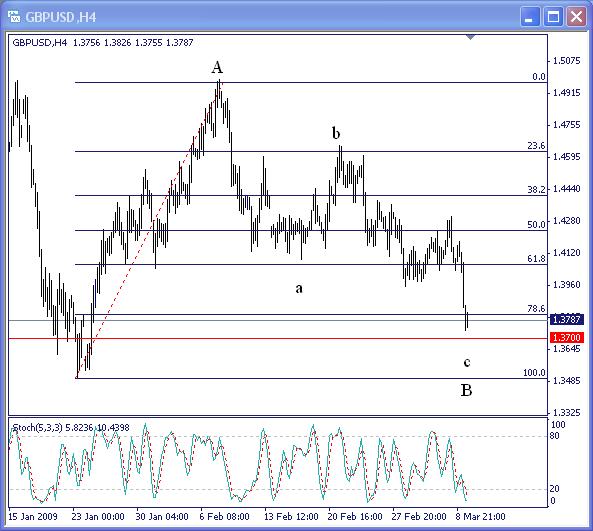Click the 20 Feb 16:00 time label
The width and height of the screenshot is (593, 531).
(x=355, y=517)
